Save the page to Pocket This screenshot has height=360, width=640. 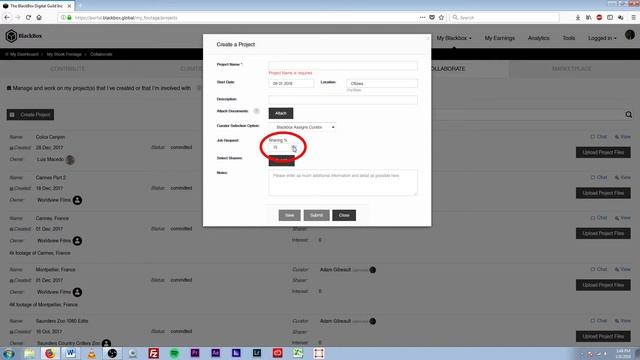point(432,18)
